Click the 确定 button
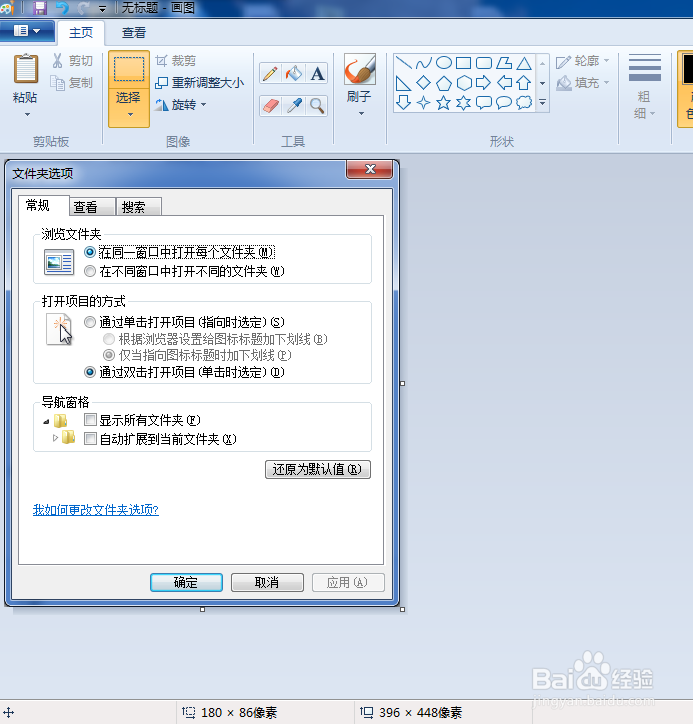 pos(185,582)
